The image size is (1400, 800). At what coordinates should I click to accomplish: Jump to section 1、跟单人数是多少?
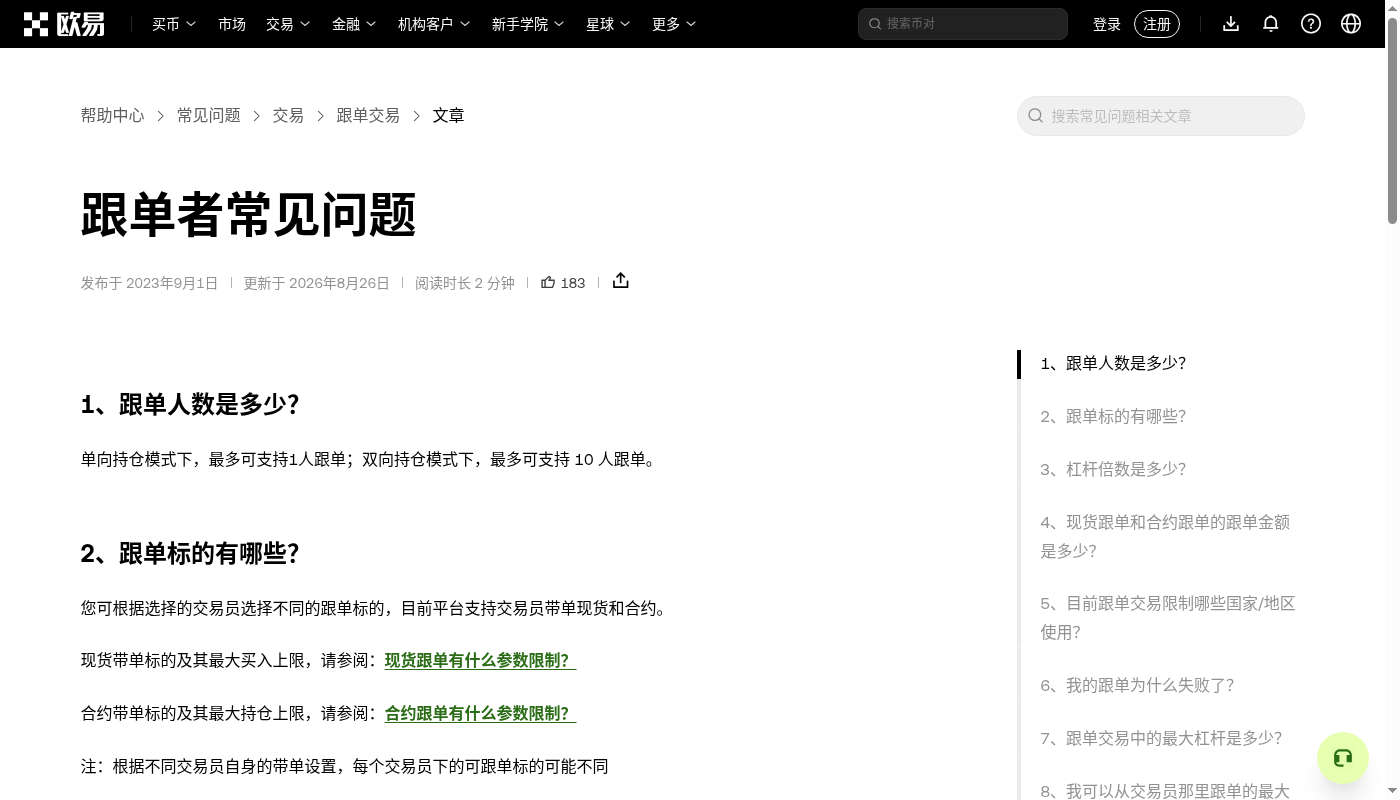click(1113, 364)
